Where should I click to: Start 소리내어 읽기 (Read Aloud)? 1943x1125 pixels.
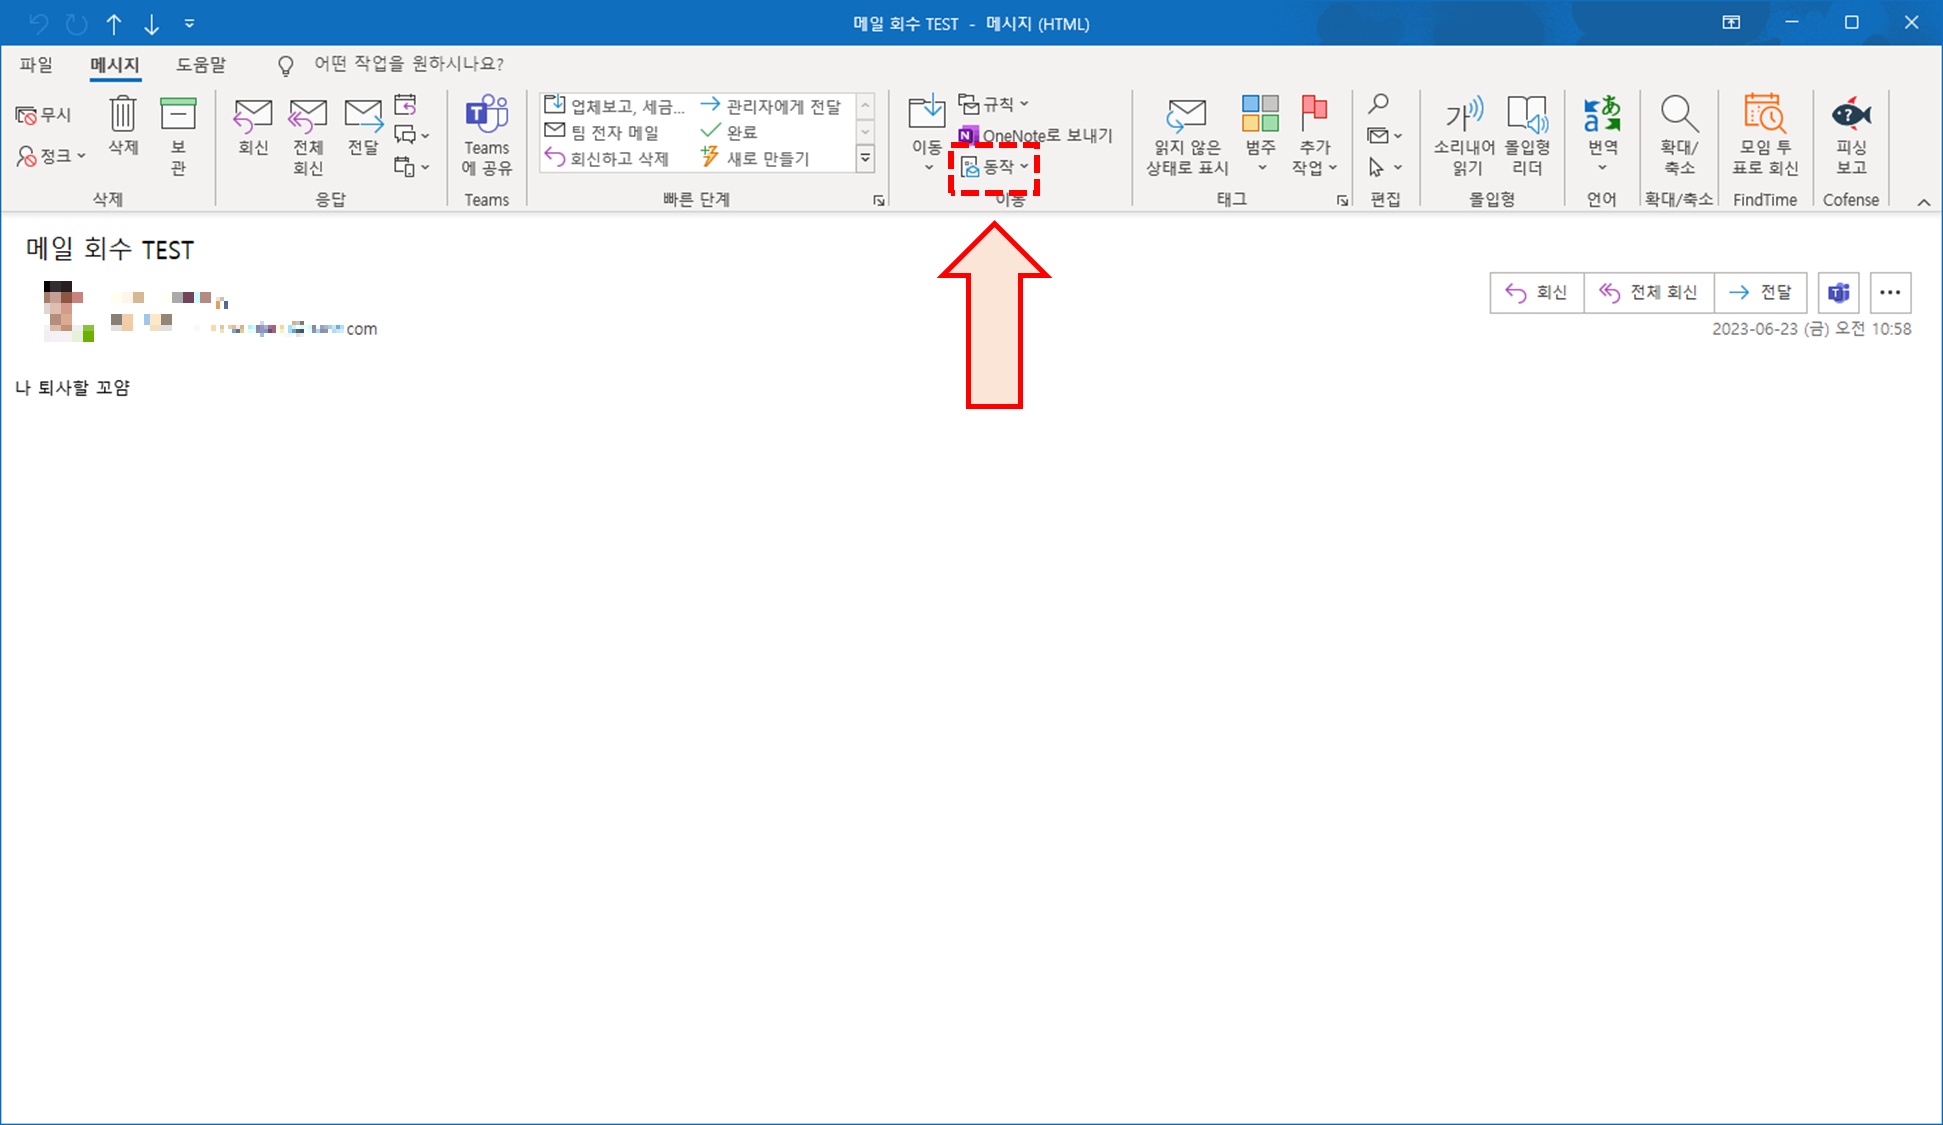pos(1463,135)
